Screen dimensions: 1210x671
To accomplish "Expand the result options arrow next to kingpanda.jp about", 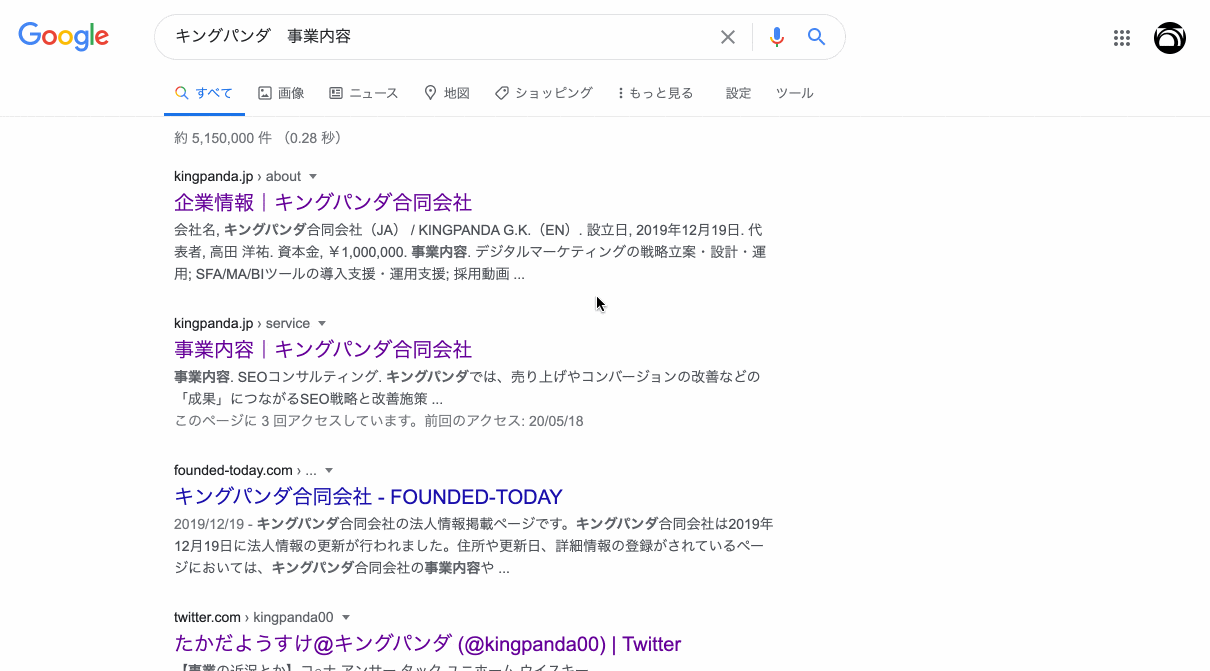I will 313,176.
